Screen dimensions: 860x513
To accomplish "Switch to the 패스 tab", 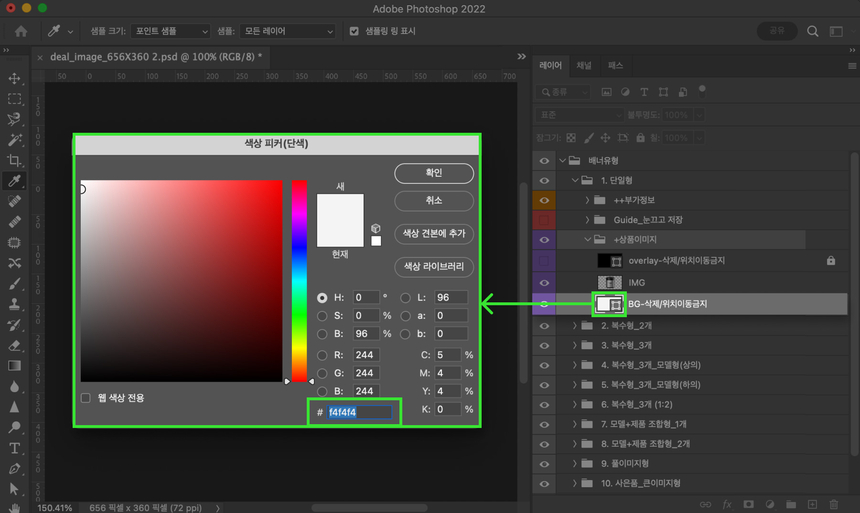I will (615, 66).
